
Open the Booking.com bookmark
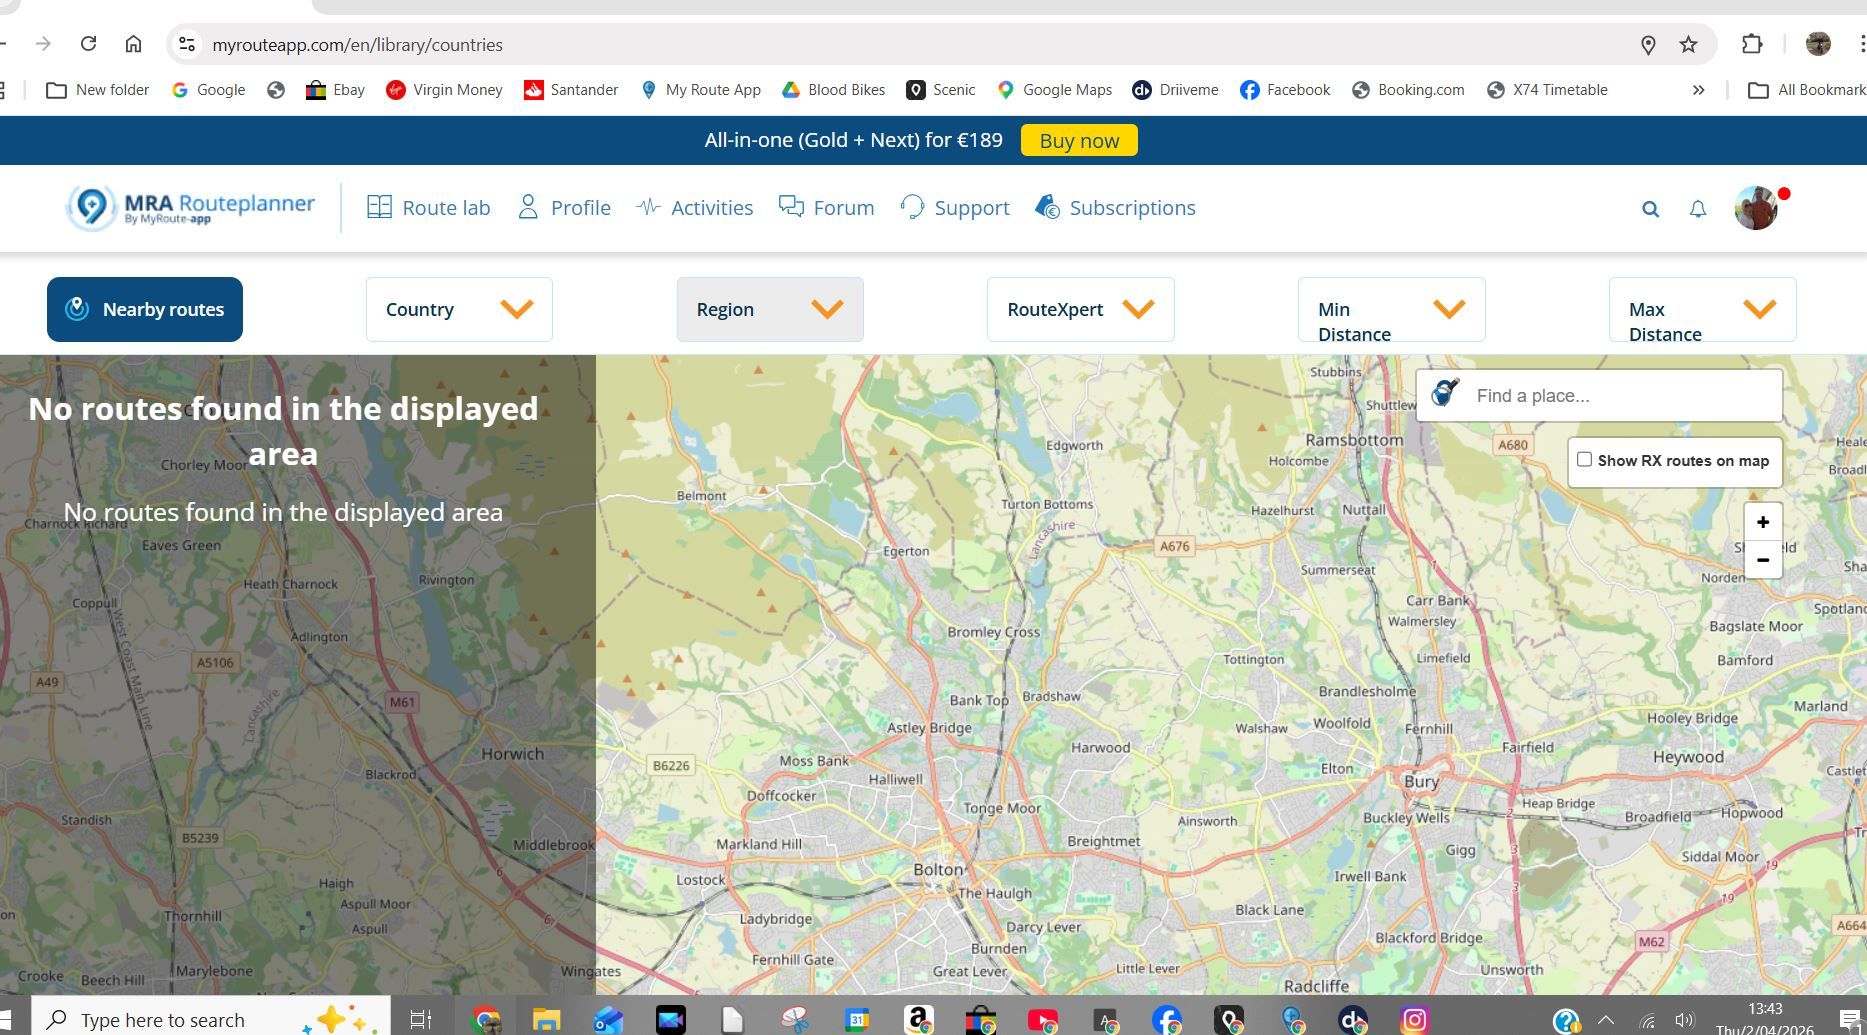(x=1408, y=89)
